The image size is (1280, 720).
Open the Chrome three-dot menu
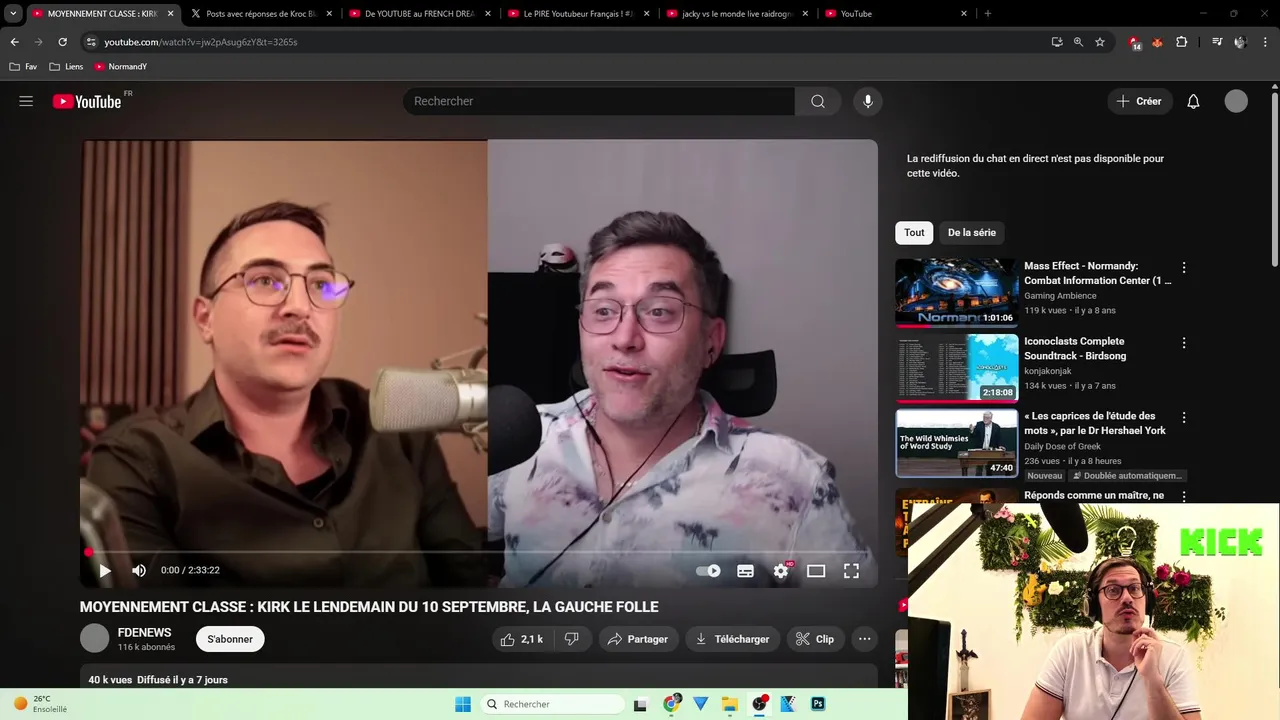[x=1266, y=42]
